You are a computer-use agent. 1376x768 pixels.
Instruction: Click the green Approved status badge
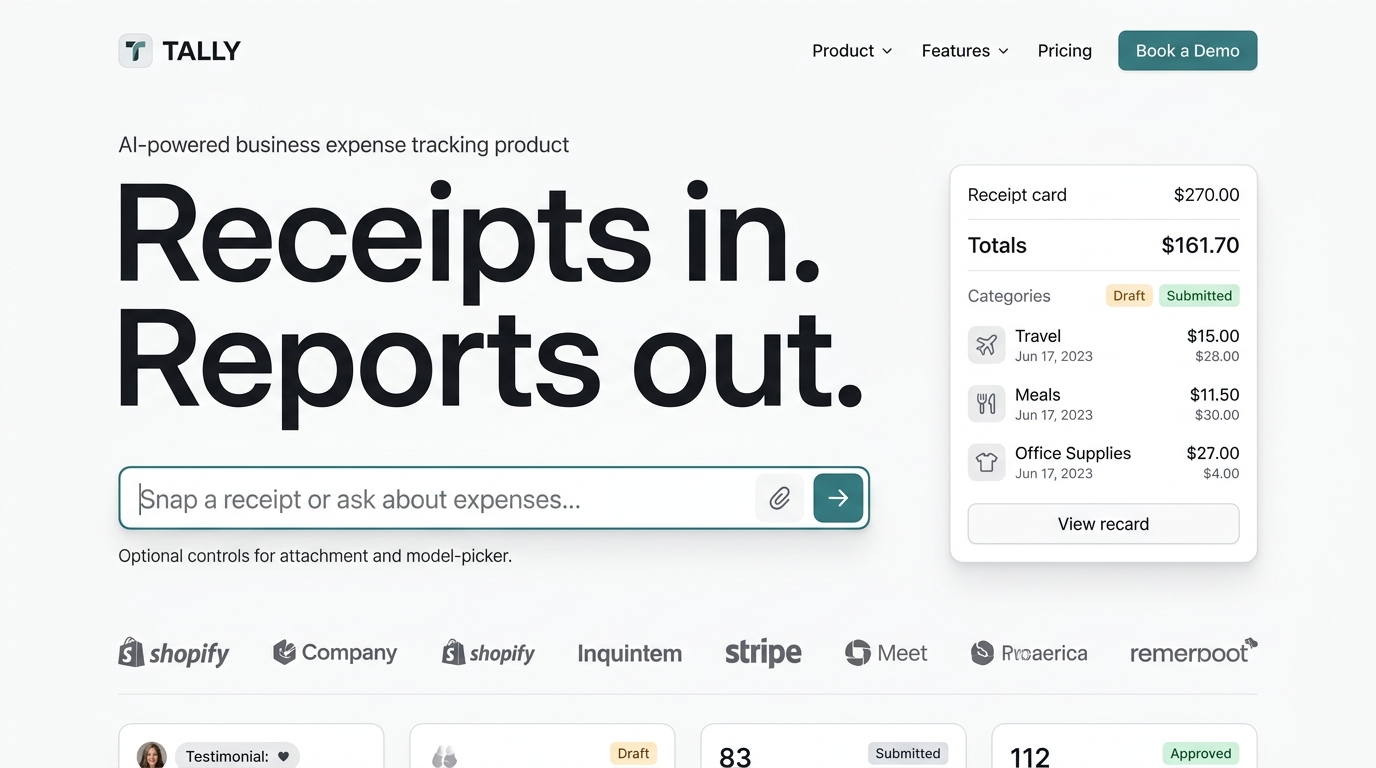pyautogui.click(x=1200, y=754)
